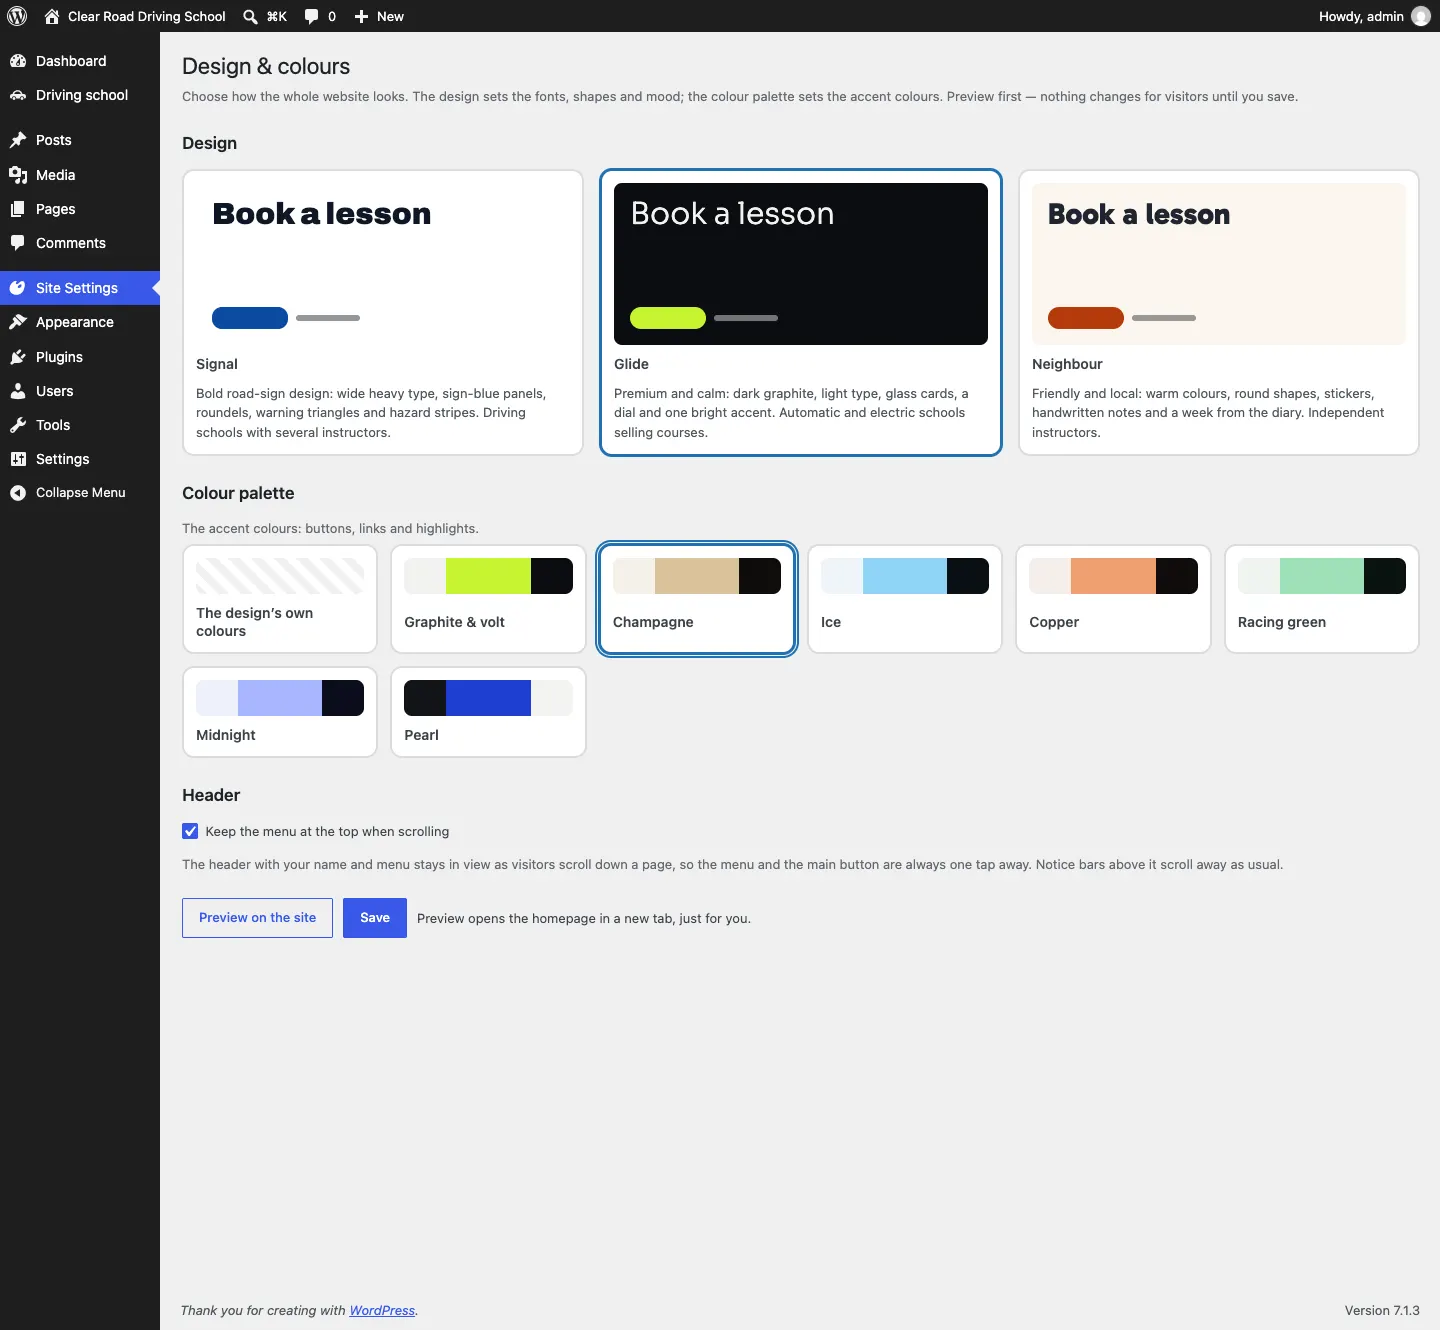
Task: Click the Posts pushpin icon
Action: pos(18,140)
